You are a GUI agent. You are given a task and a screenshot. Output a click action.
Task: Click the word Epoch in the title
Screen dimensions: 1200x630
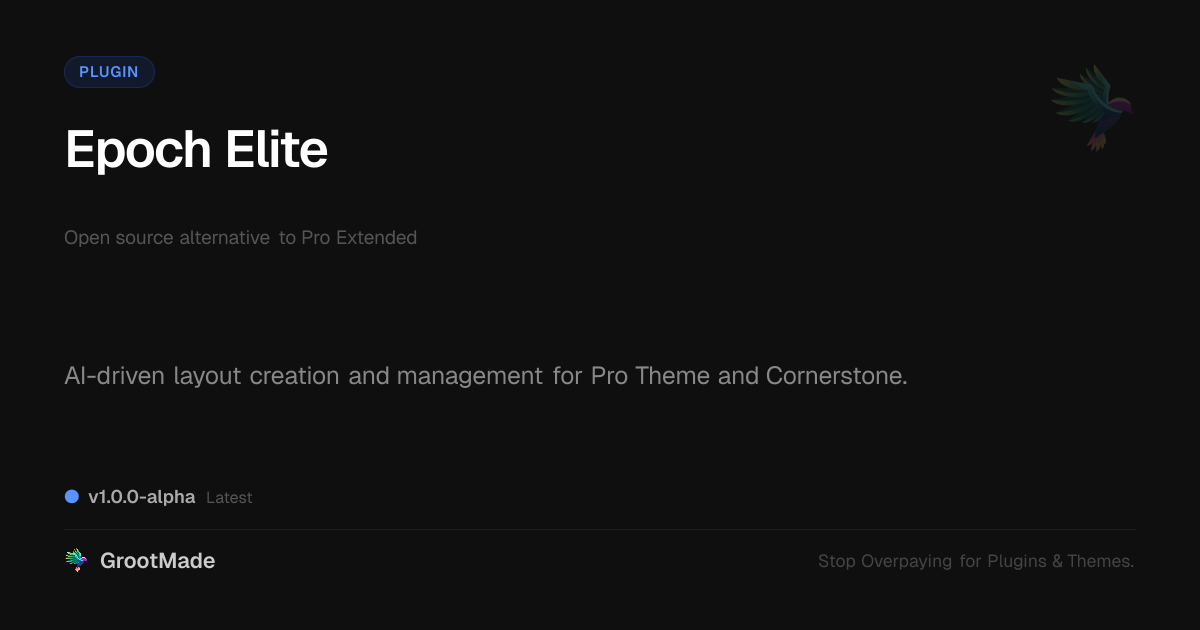tap(138, 150)
